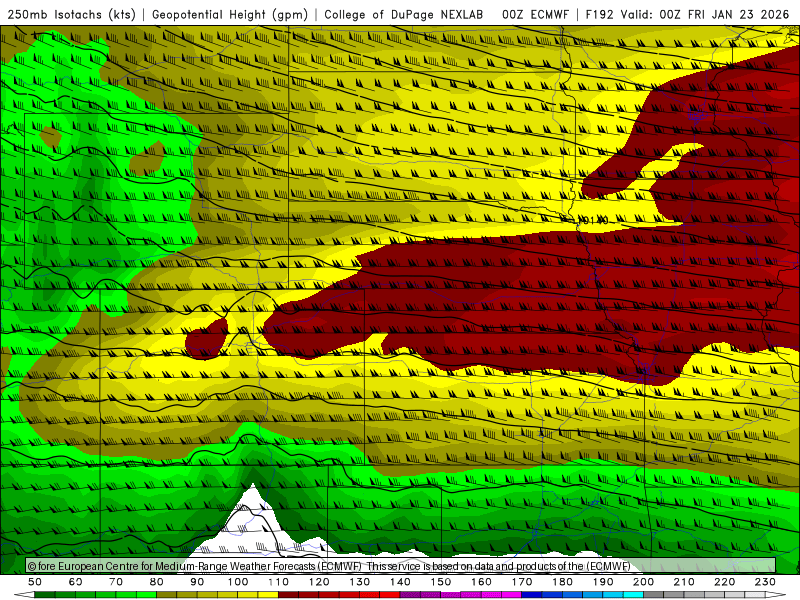Click the "Valid: 00Z FRI JAN 23 2026" text
This screenshot has width=800, height=600.
(706, 15)
